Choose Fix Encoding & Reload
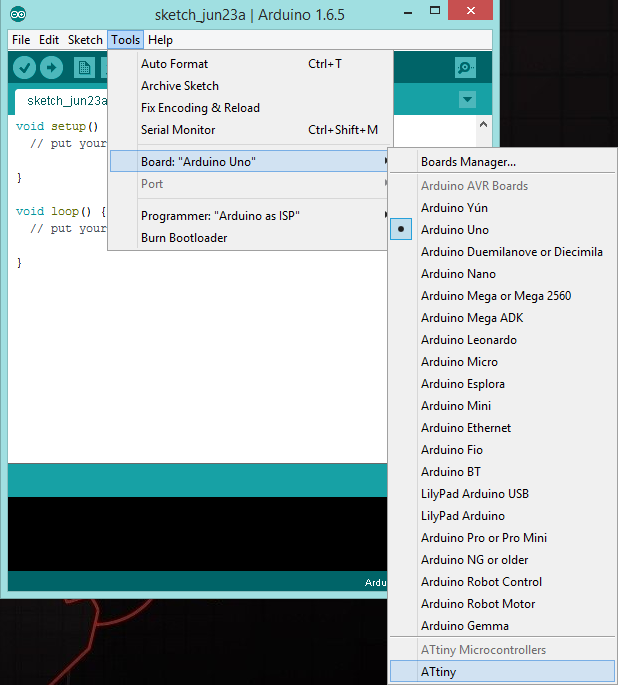This screenshot has width=618, height=685. pos(249,107)
